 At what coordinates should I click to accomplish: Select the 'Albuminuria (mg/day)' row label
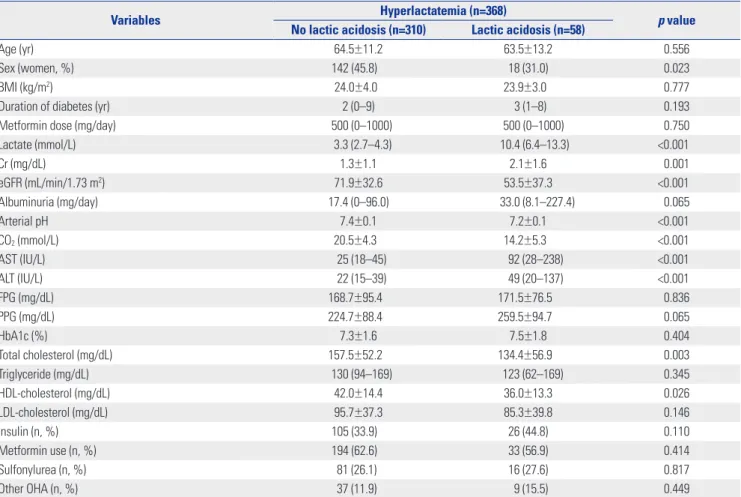tap(49, 202)
